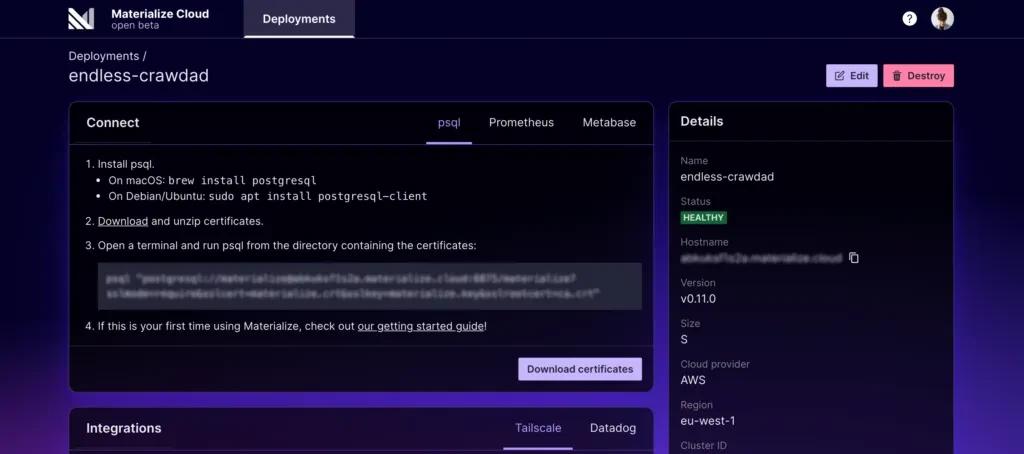Click the sudo apt install postgresql-client text

317,196
